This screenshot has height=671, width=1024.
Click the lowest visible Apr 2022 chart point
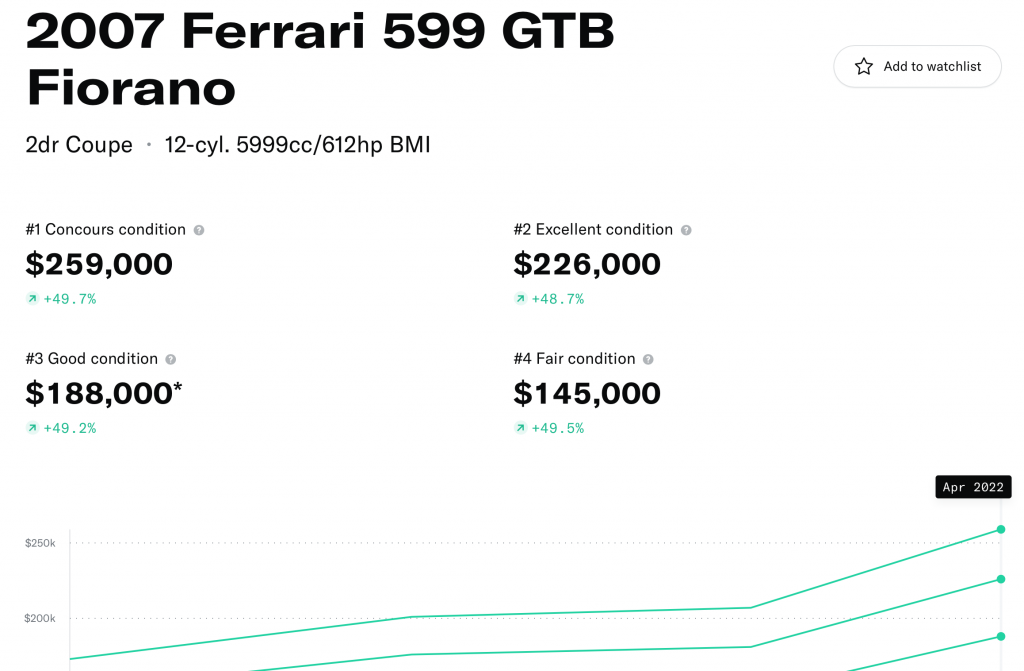tap(1000, 636)
